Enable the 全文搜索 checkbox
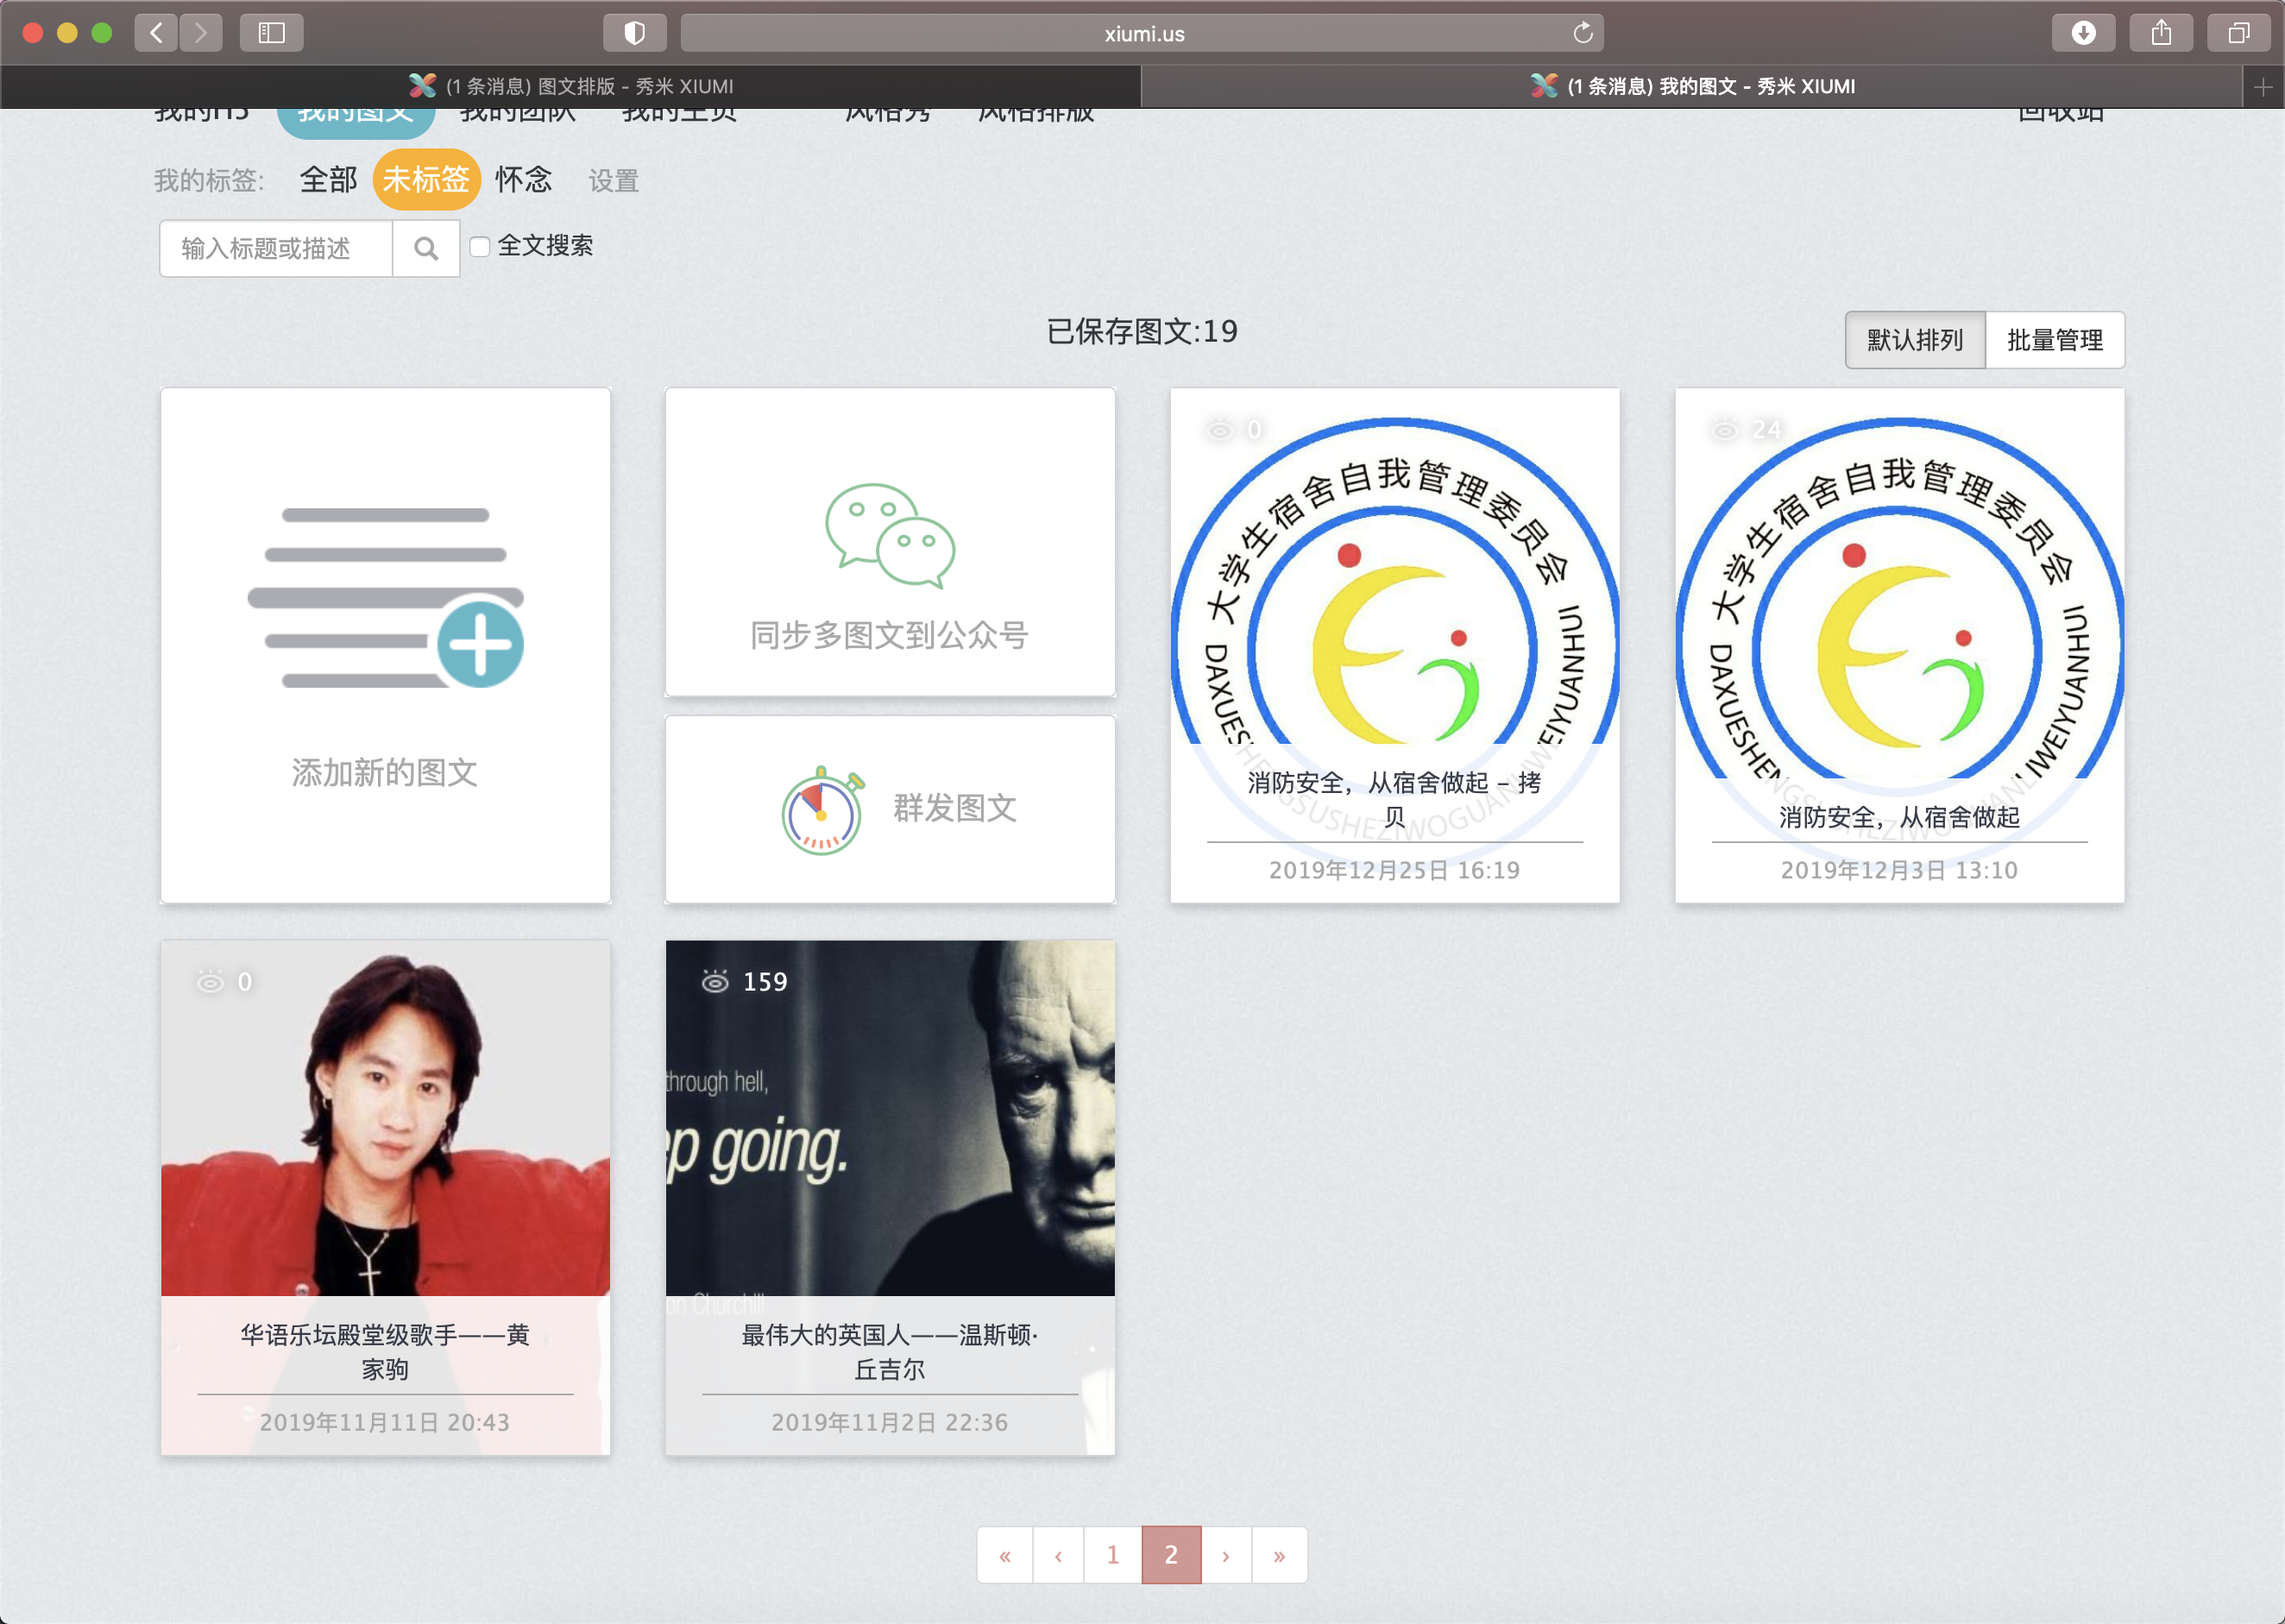This screenshot has width=2285, height=1624. [480, 246]
